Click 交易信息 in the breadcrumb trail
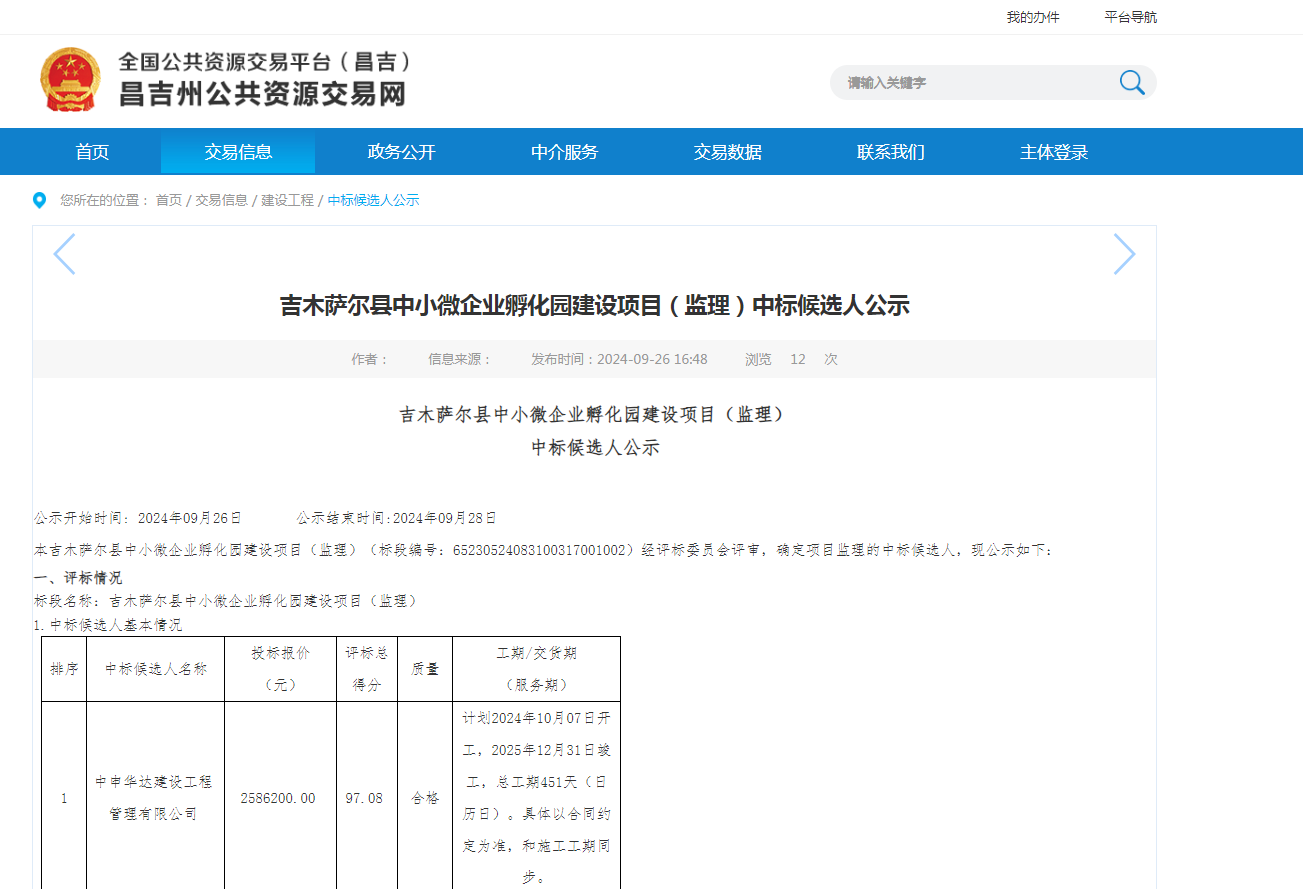This screenshot has width=1303, height=889. (x=221, y=200)
